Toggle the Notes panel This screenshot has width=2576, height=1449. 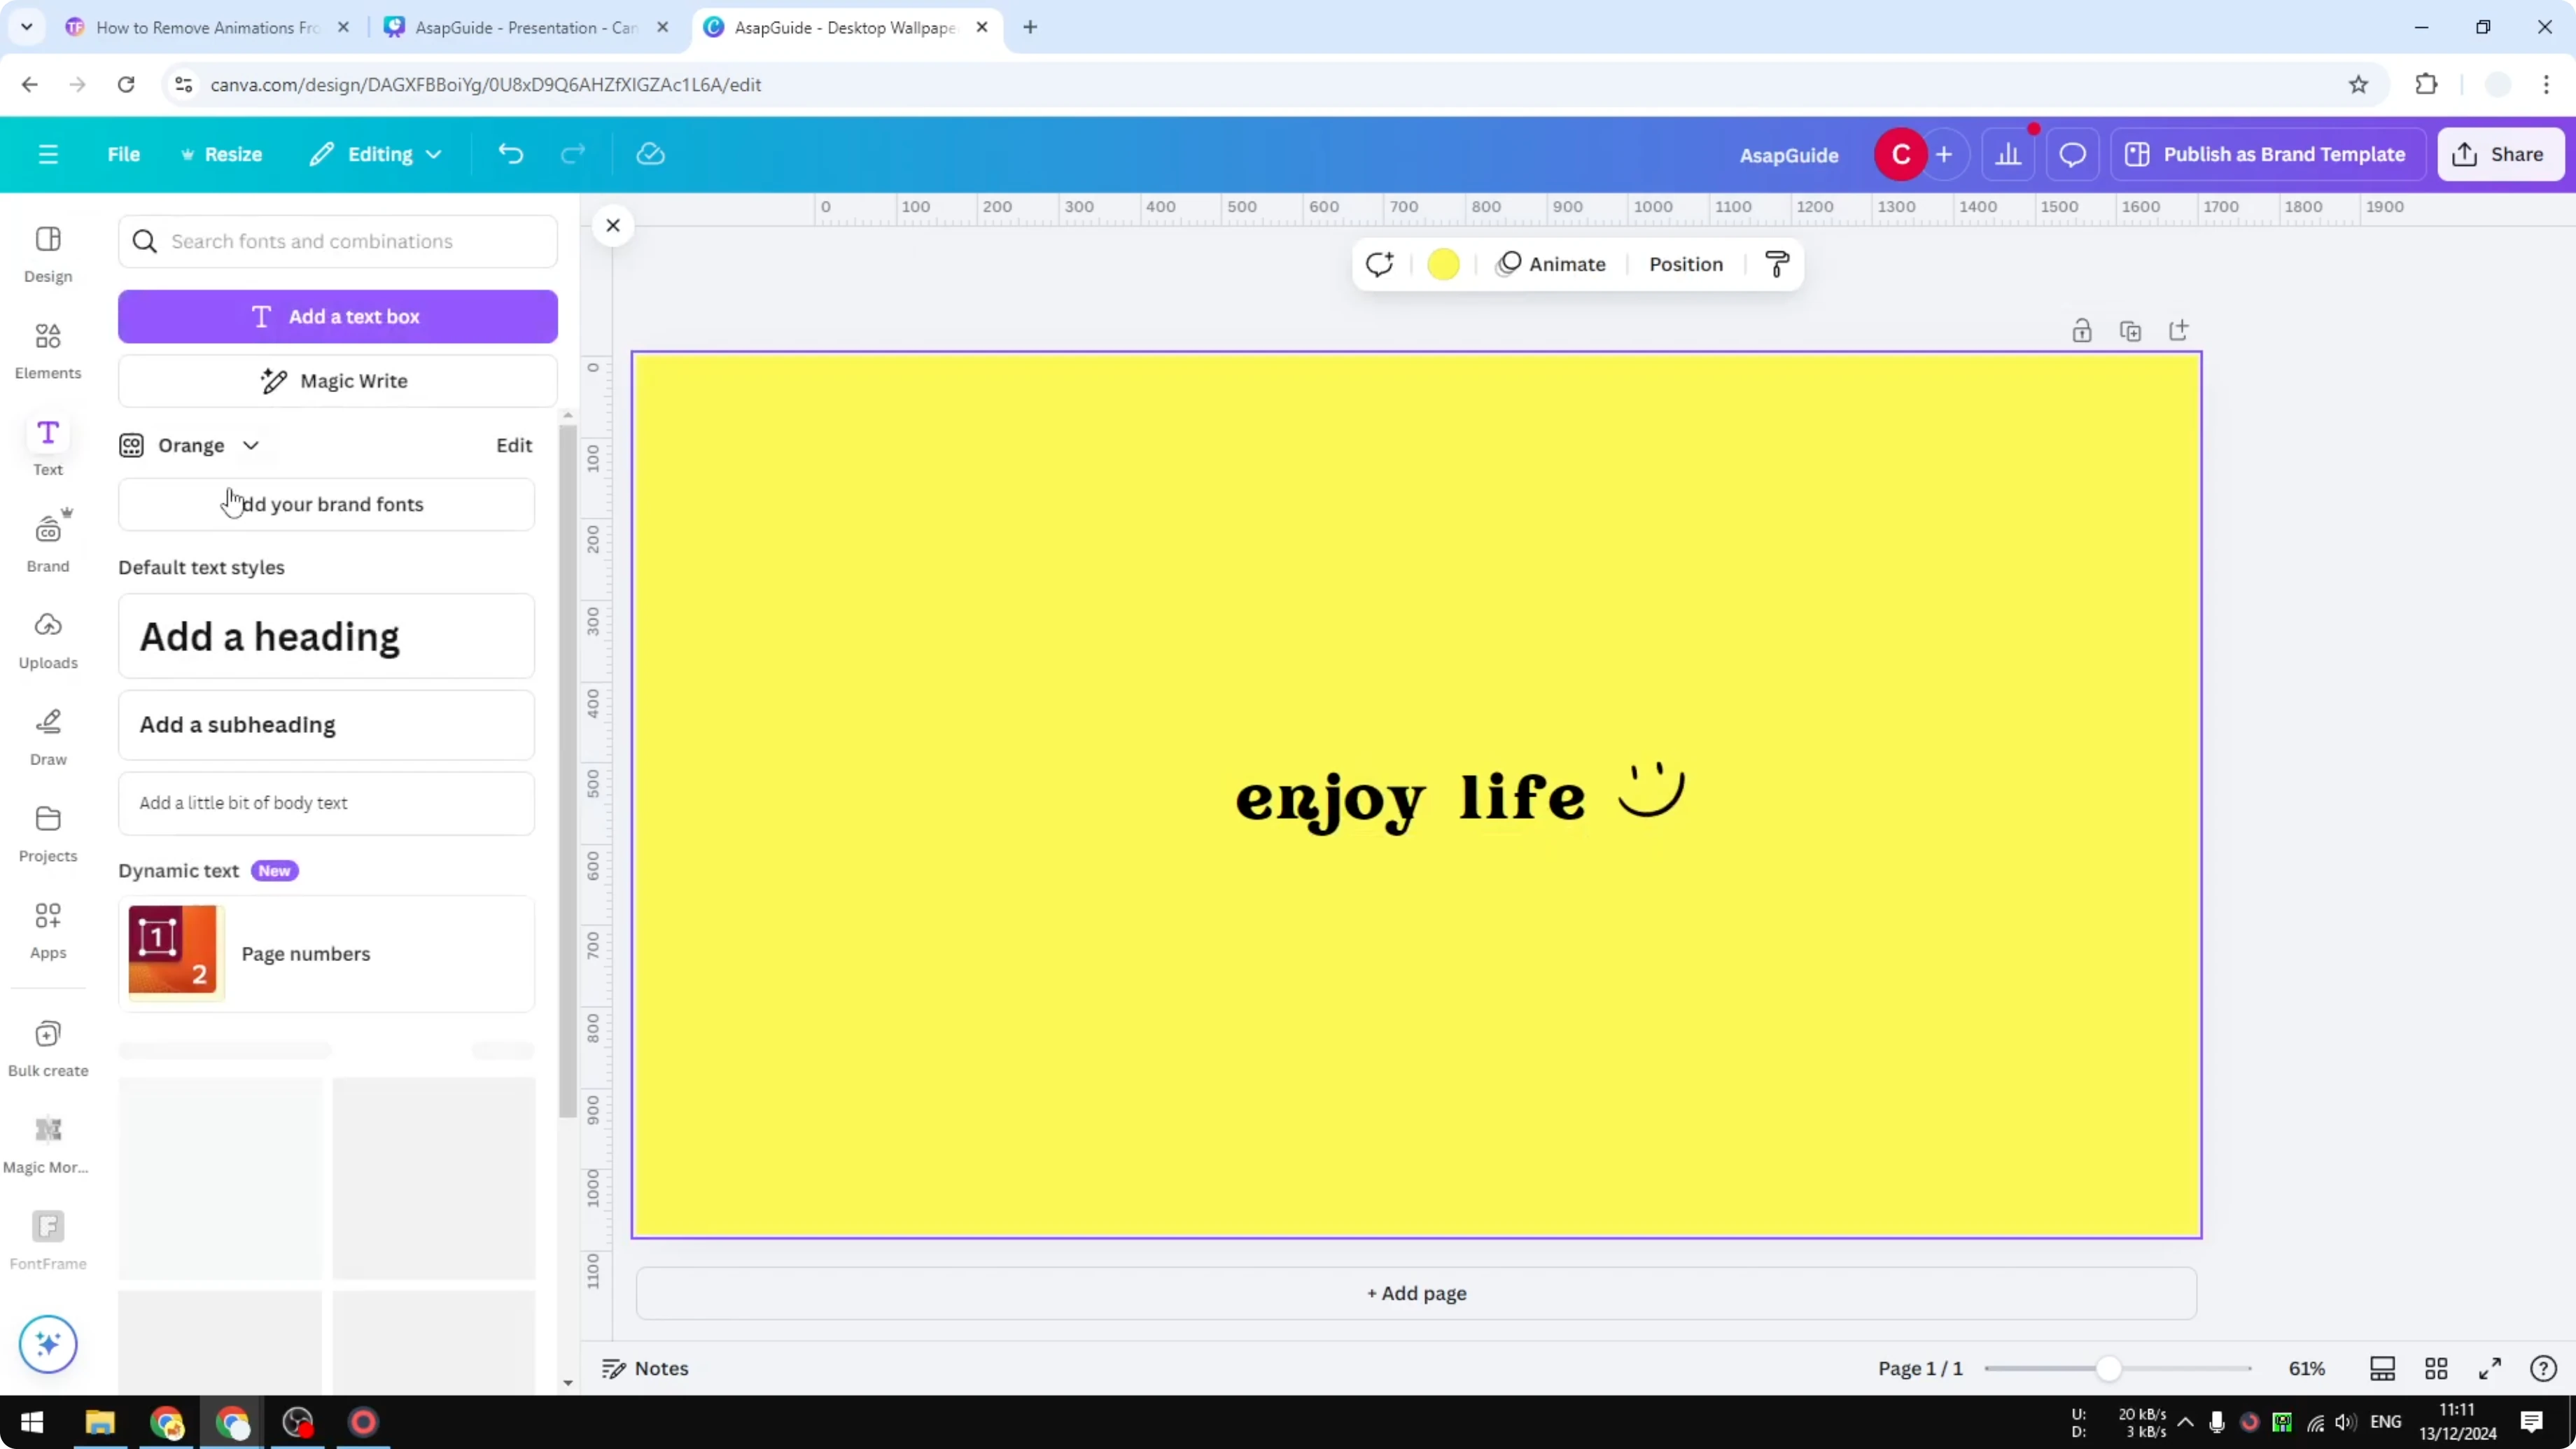pos(645,1368)
